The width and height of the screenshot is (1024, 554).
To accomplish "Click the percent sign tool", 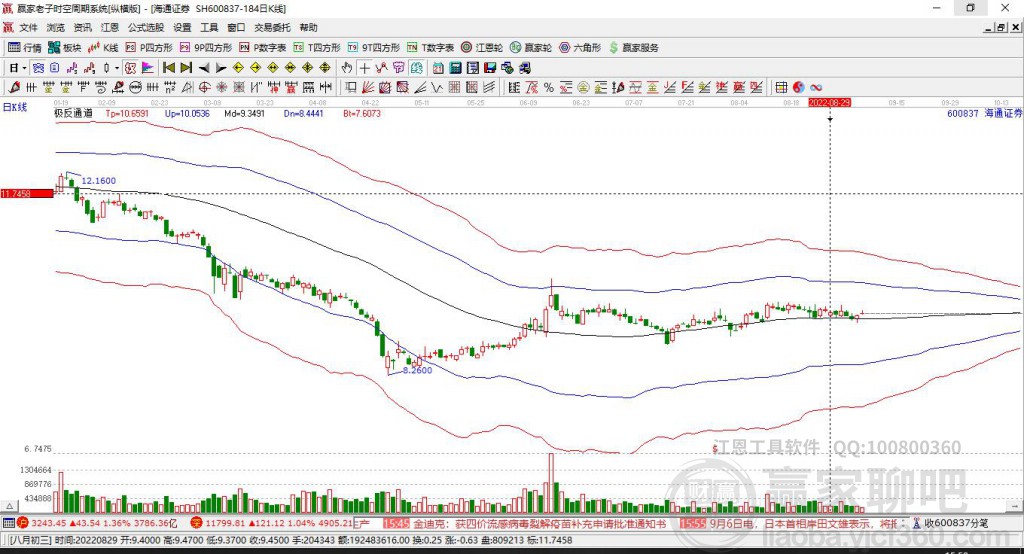I will pos(549,88).
